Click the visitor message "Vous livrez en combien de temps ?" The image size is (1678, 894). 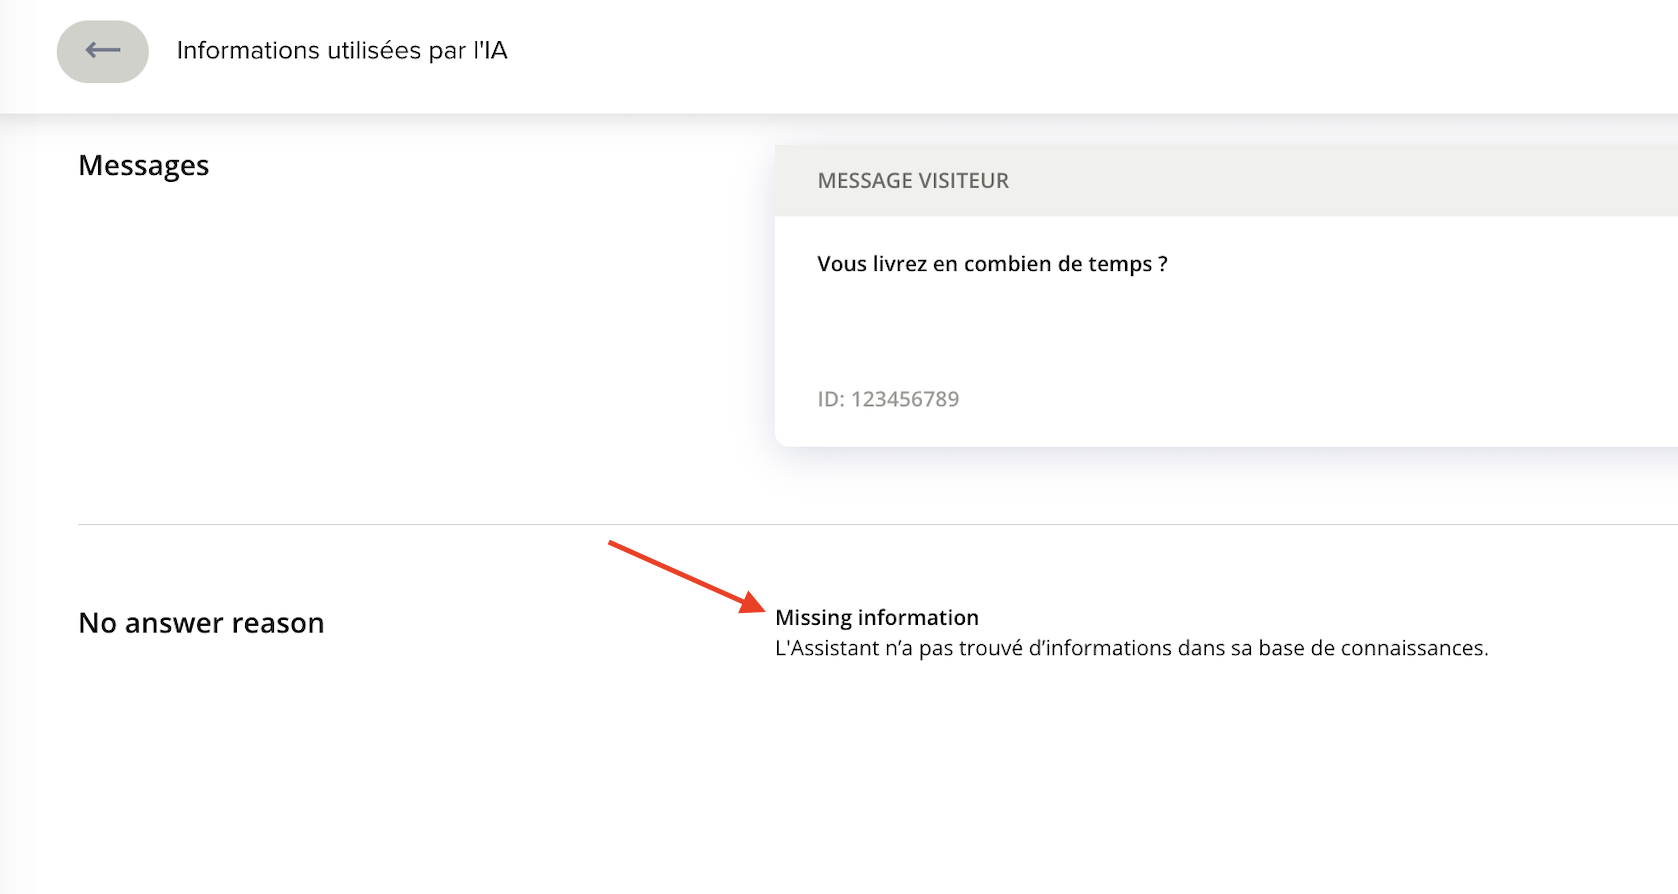point(991,264)
